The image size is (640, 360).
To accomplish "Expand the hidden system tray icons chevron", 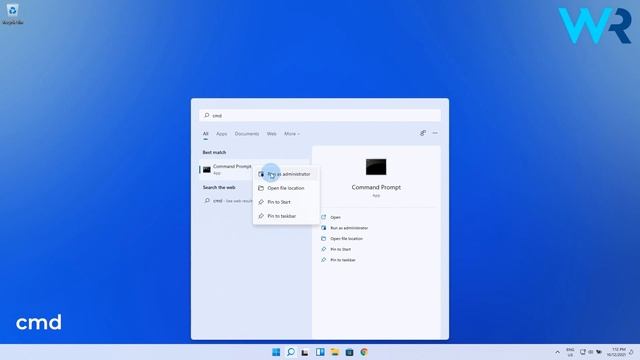I will (558, 352).
